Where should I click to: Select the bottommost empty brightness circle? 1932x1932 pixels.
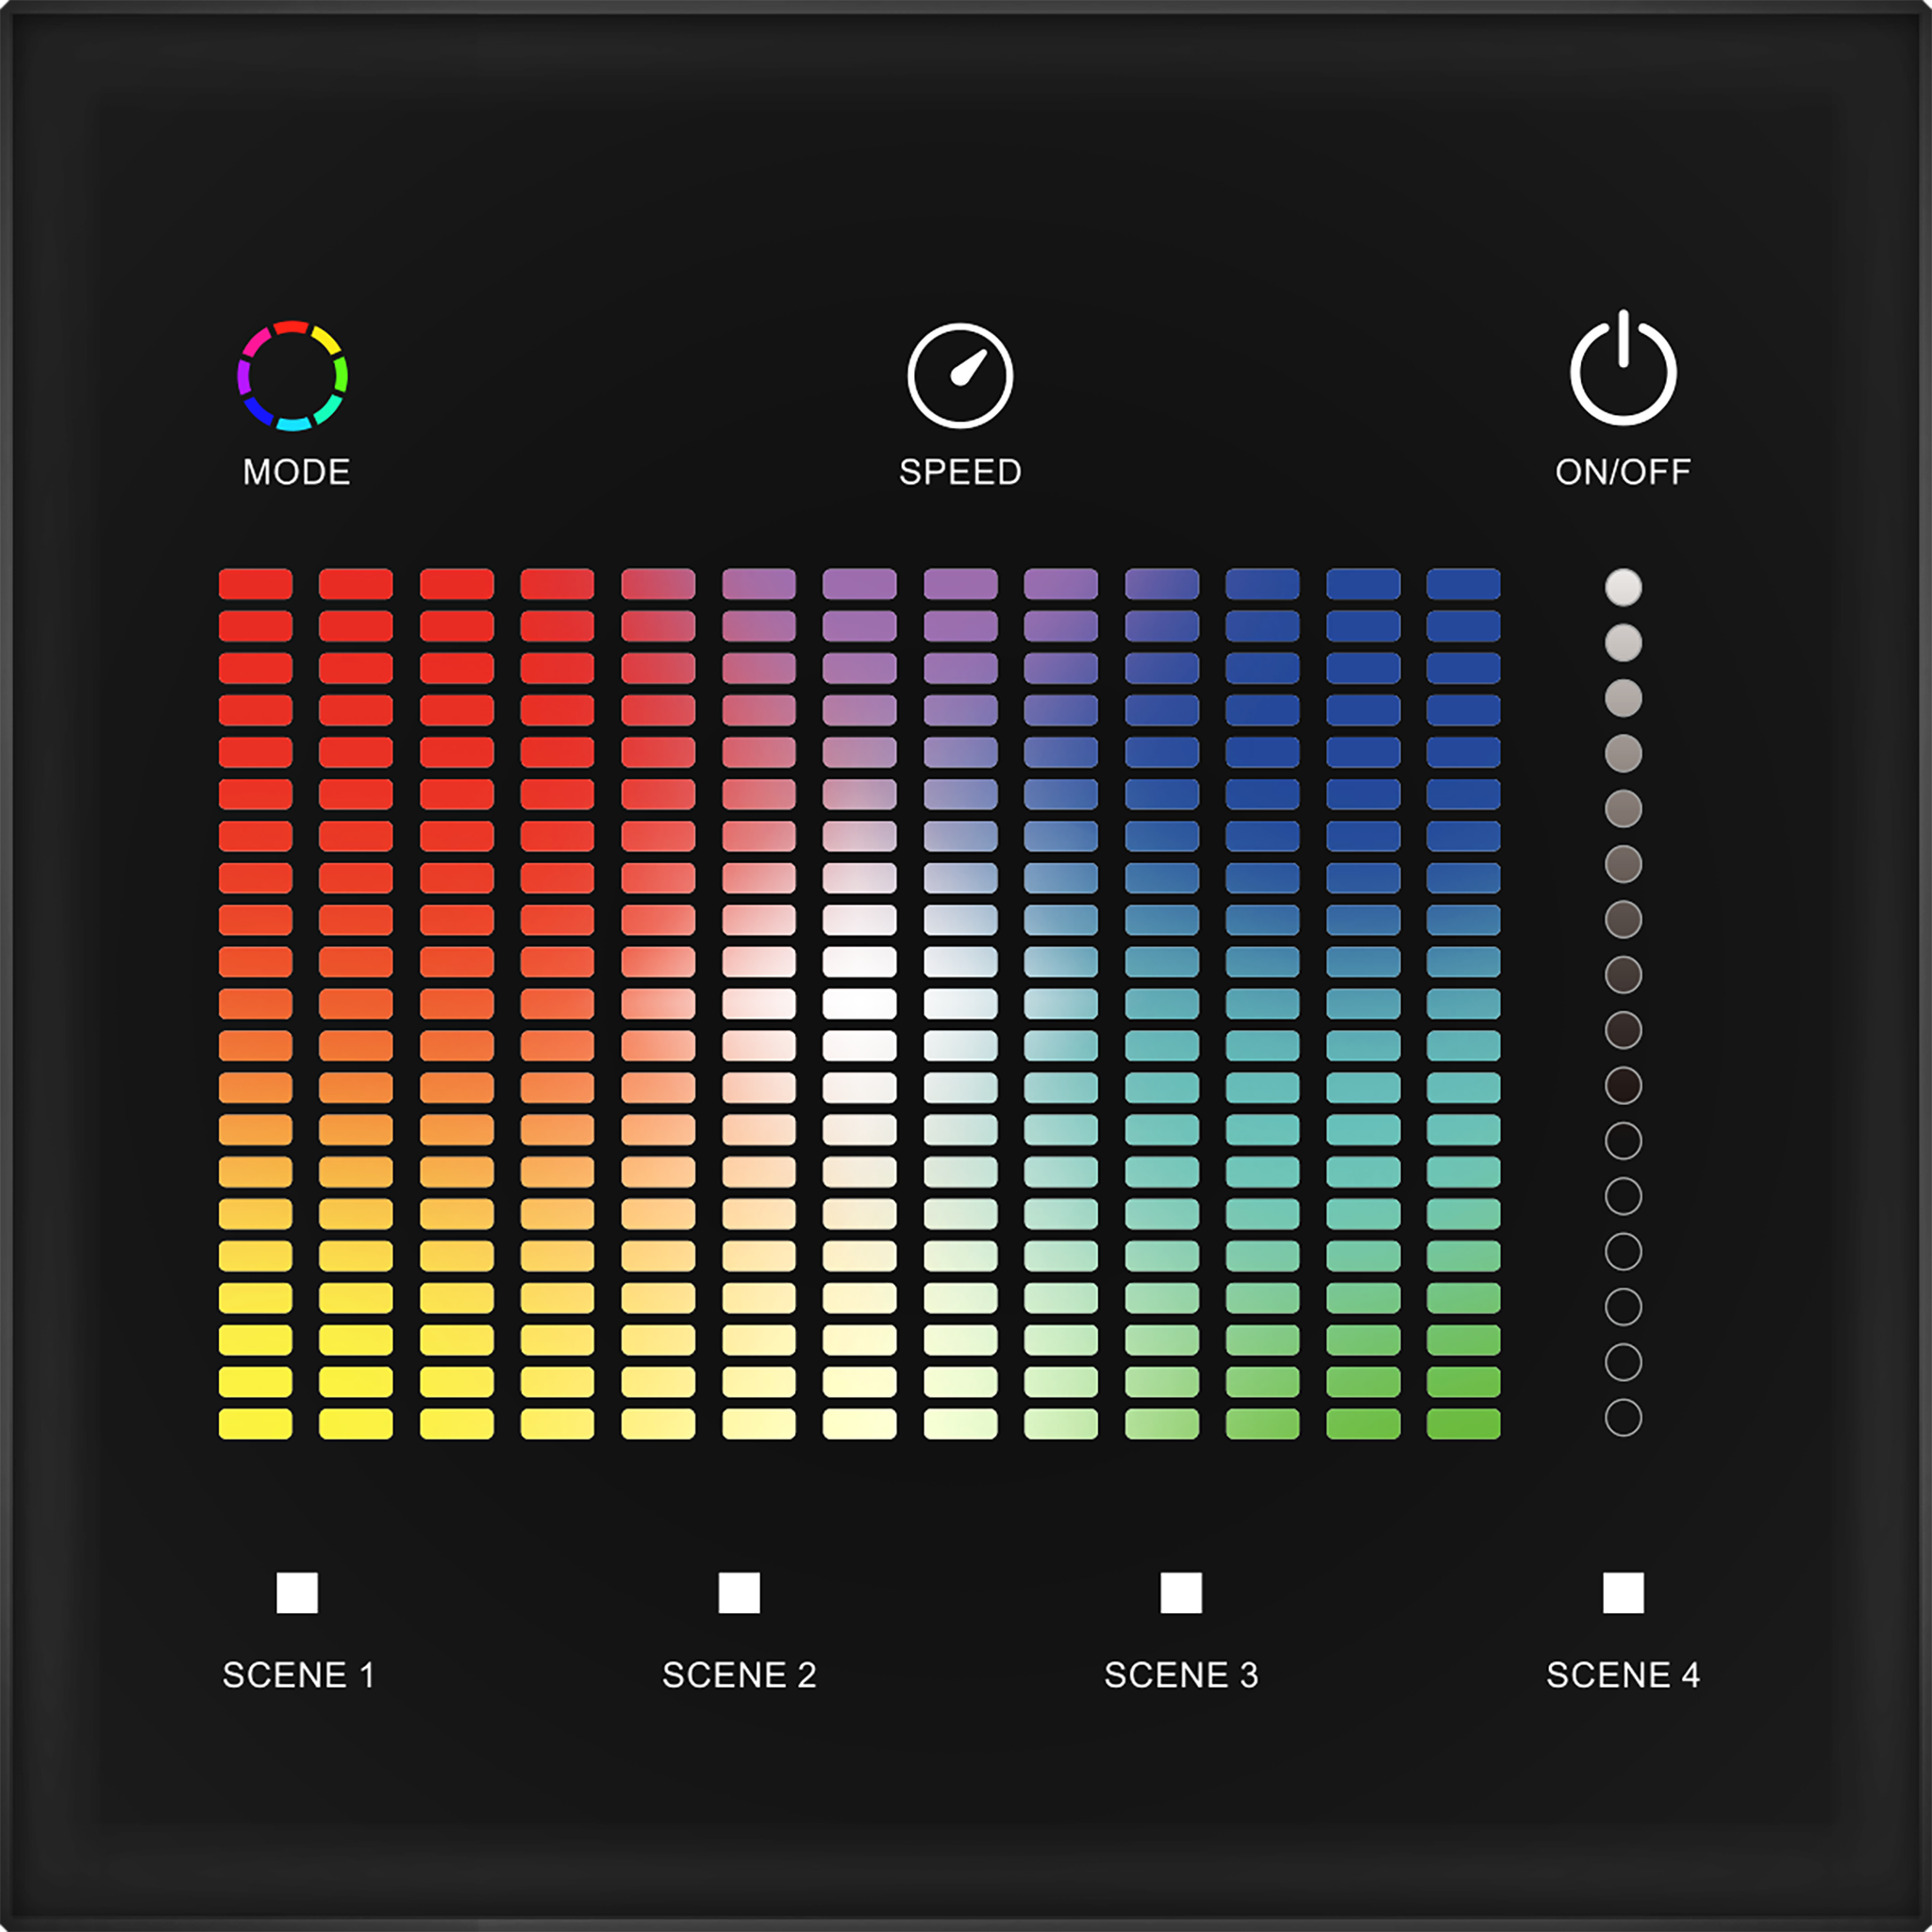coord(1623,1417)
